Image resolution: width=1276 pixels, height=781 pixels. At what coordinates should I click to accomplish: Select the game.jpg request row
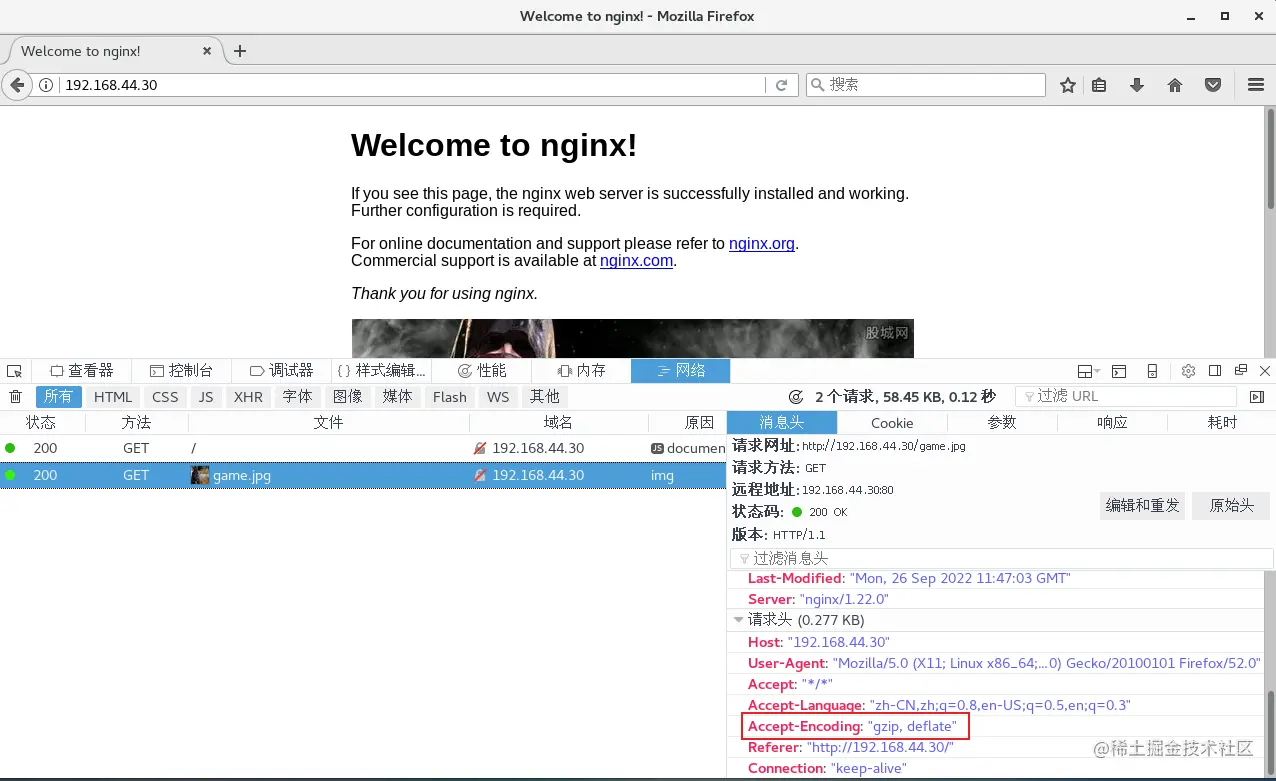tap(363, 476)
